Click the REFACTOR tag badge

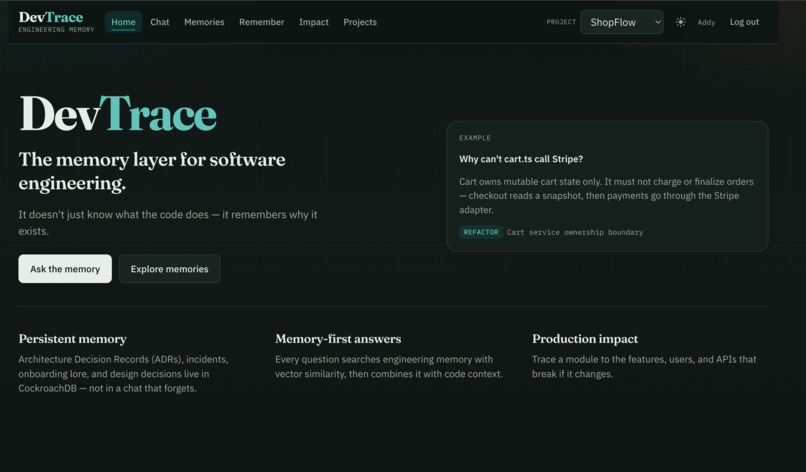pyautogui.click(x=481, y=232)
